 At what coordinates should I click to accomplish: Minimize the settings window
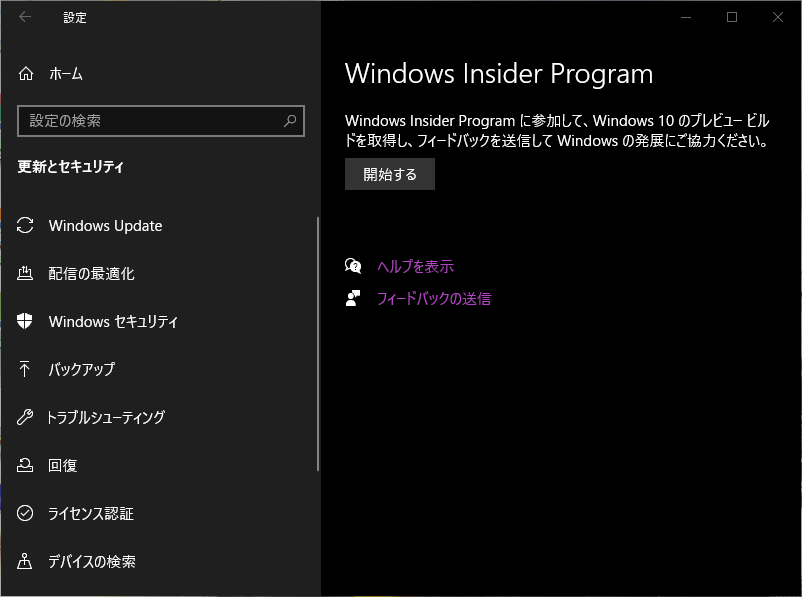tap(686, 17)
